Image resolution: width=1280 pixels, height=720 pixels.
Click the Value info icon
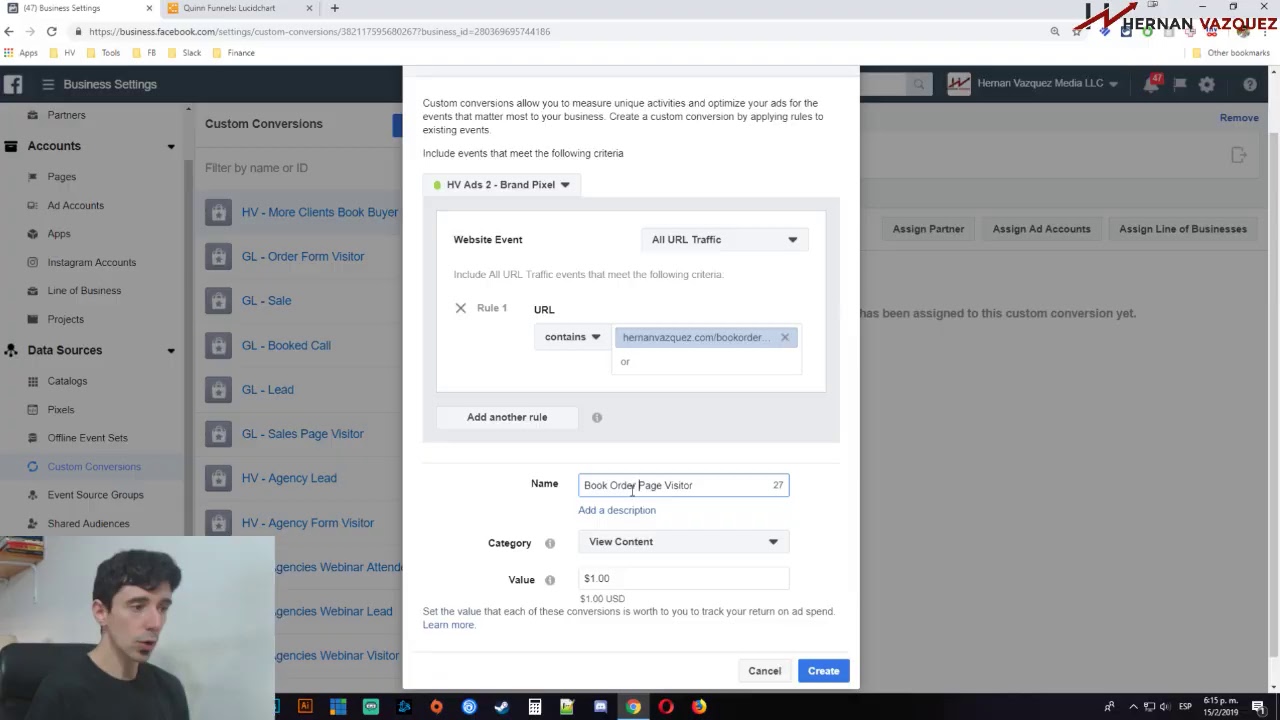[x=549, y=580]
